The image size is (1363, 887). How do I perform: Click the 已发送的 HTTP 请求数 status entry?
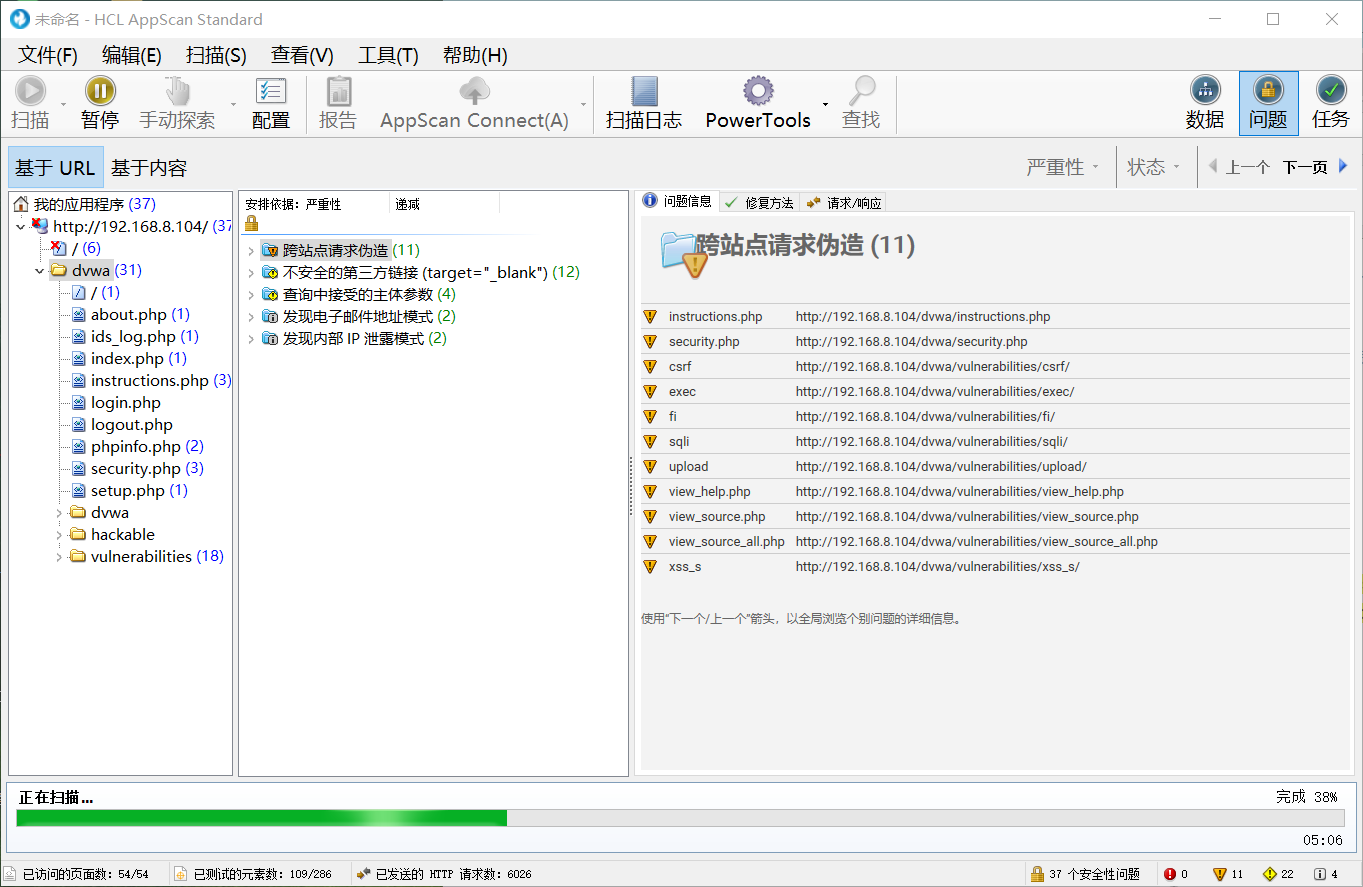coord(445,874)
